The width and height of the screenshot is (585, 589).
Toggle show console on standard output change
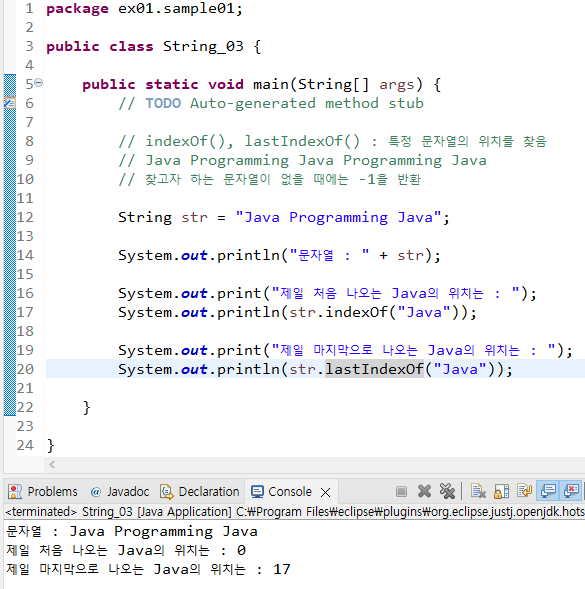click(x=548, y=491)
